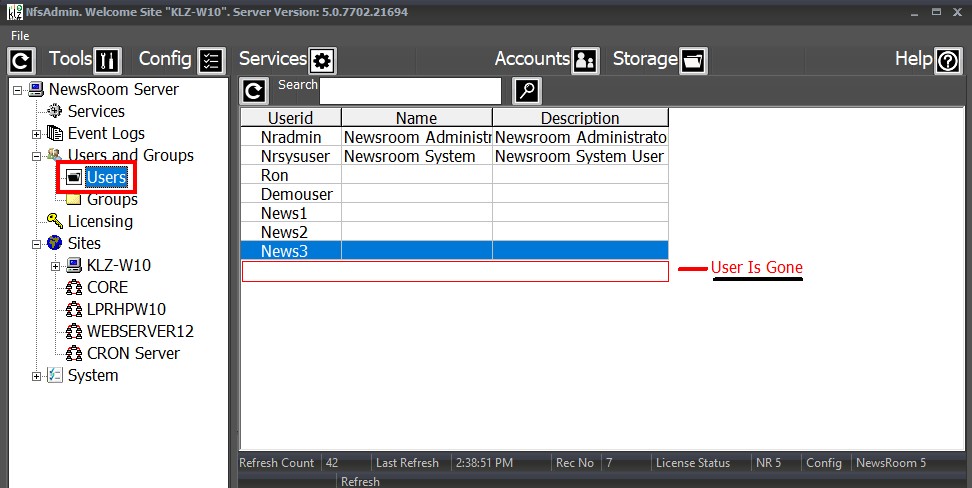Select the Nradmin user row
Screen dimensions: 972x488
pyautogui.click(x=454, y=137)
